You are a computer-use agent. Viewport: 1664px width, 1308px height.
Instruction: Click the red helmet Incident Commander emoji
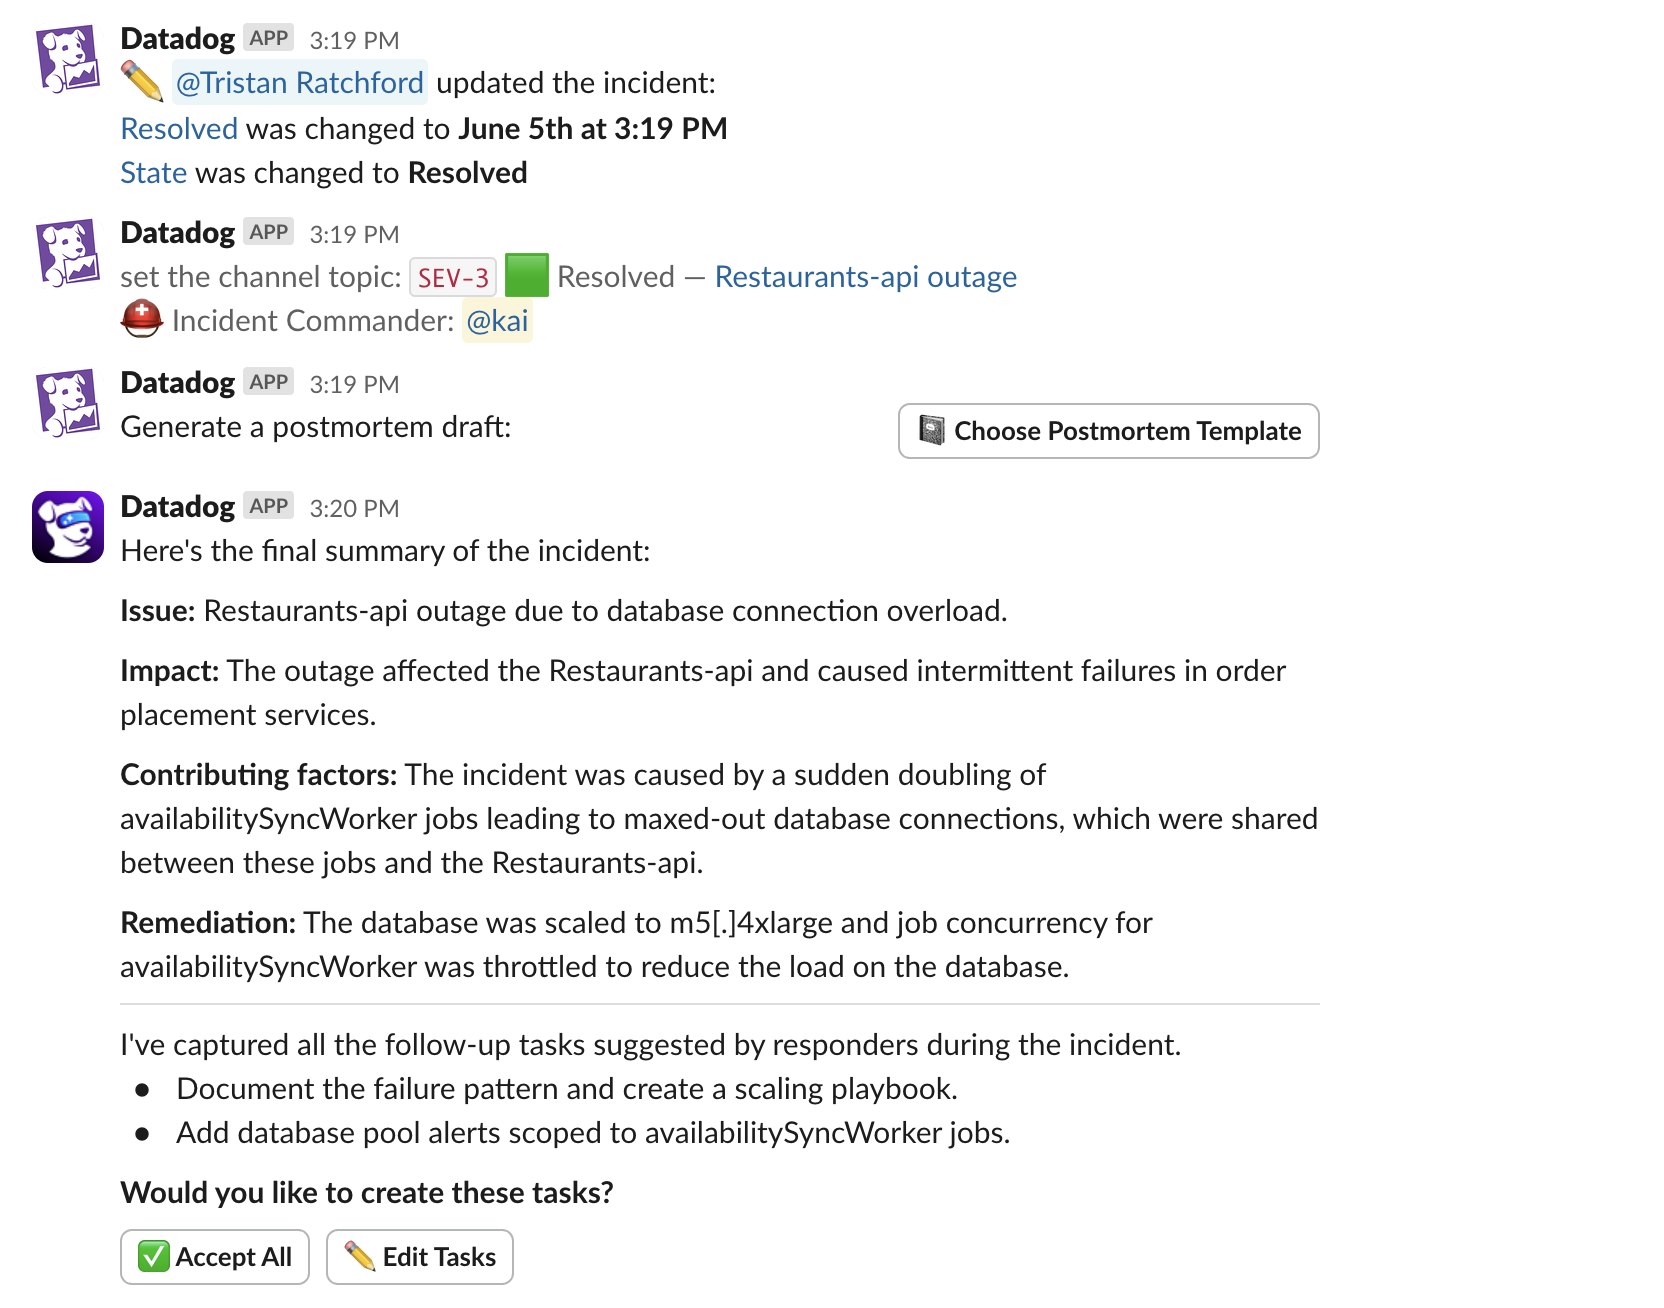point(141,320)
